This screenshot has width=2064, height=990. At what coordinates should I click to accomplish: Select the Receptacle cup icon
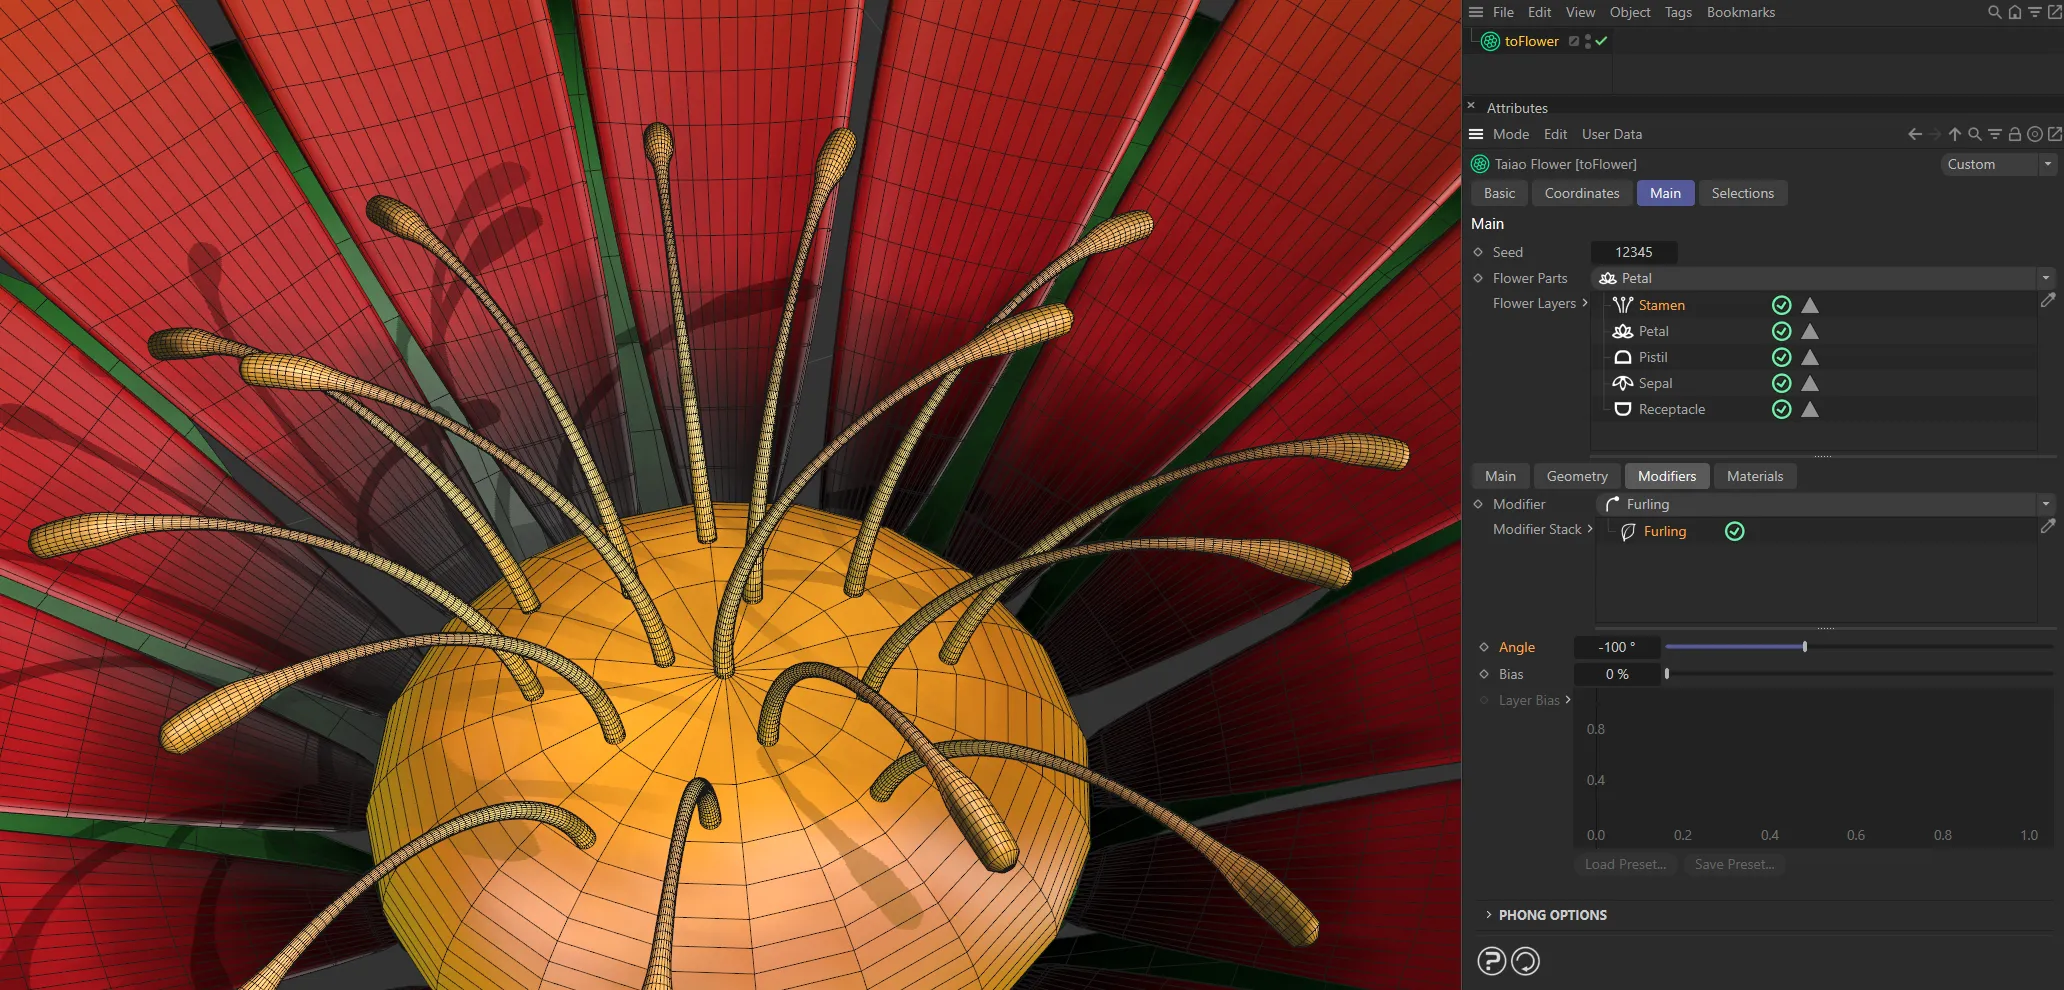click(1622, 409)
